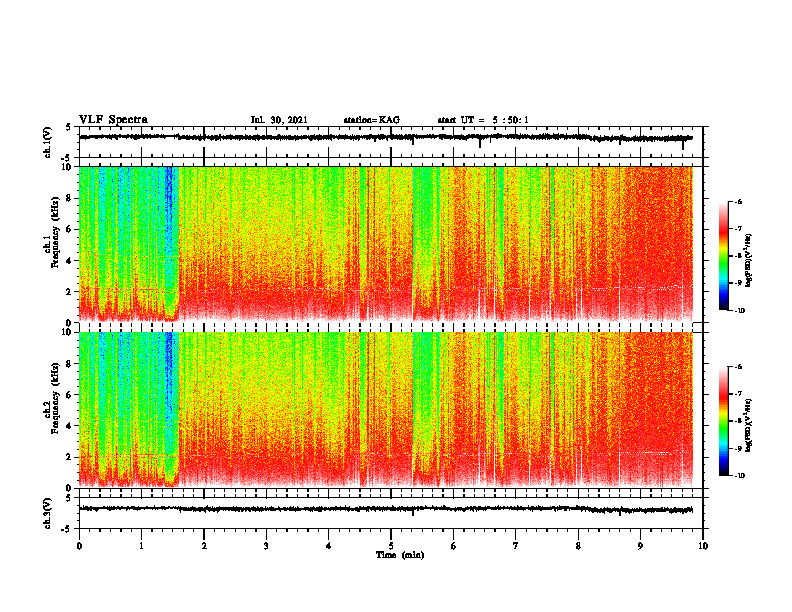Click the "ch.1(V)" waveform axis label

click(x=48, y=142)
